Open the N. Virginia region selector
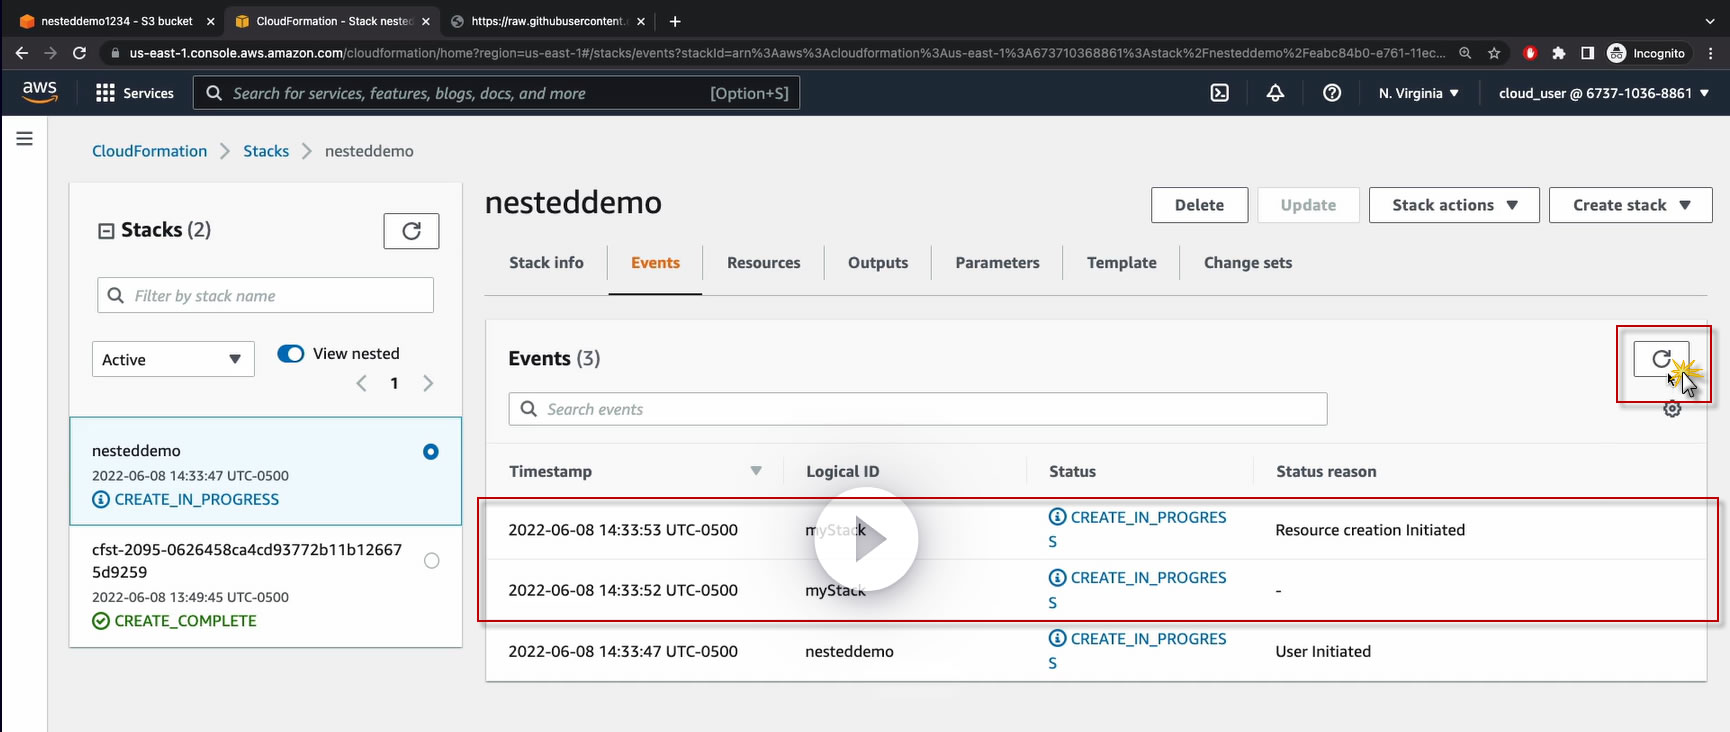Viewport: 1730px width, 732px height. (1418, 93)
